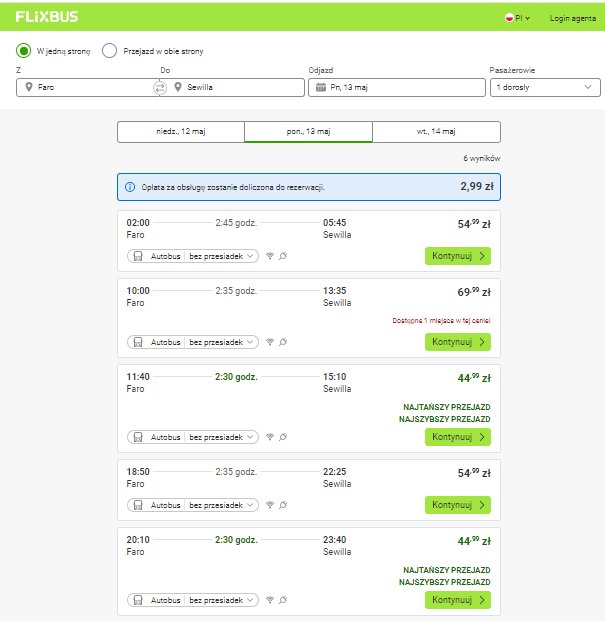Image resolution: width=605 pixels, height=621 pixels.
Task: Click Wi-Fi icon on 02:00 trip
Action: pos(270,256)
